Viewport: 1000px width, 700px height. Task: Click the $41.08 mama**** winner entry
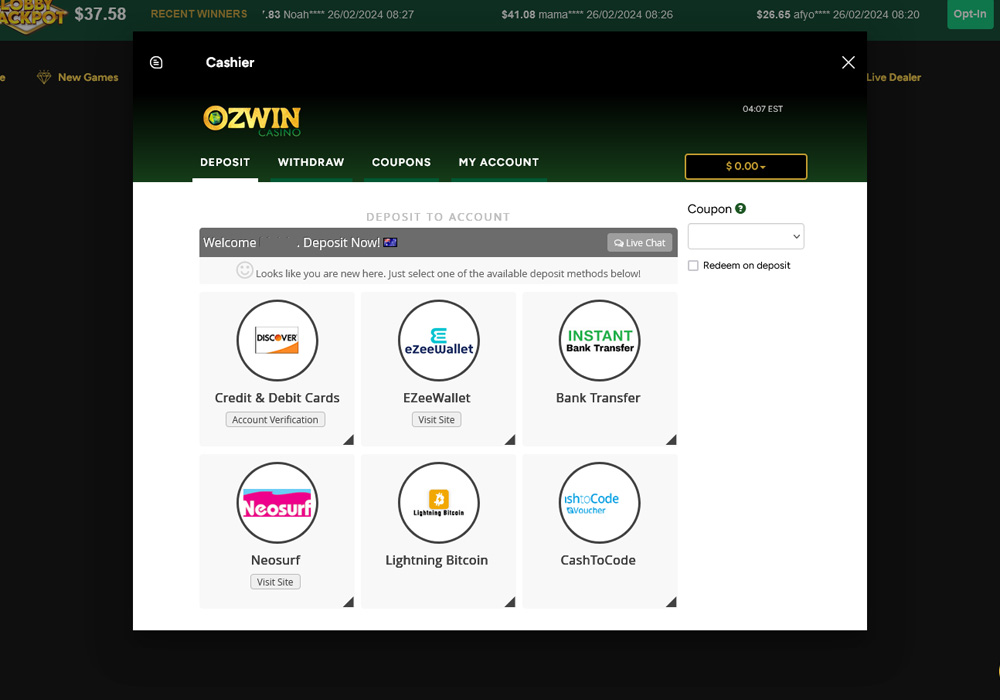[587, 15]
